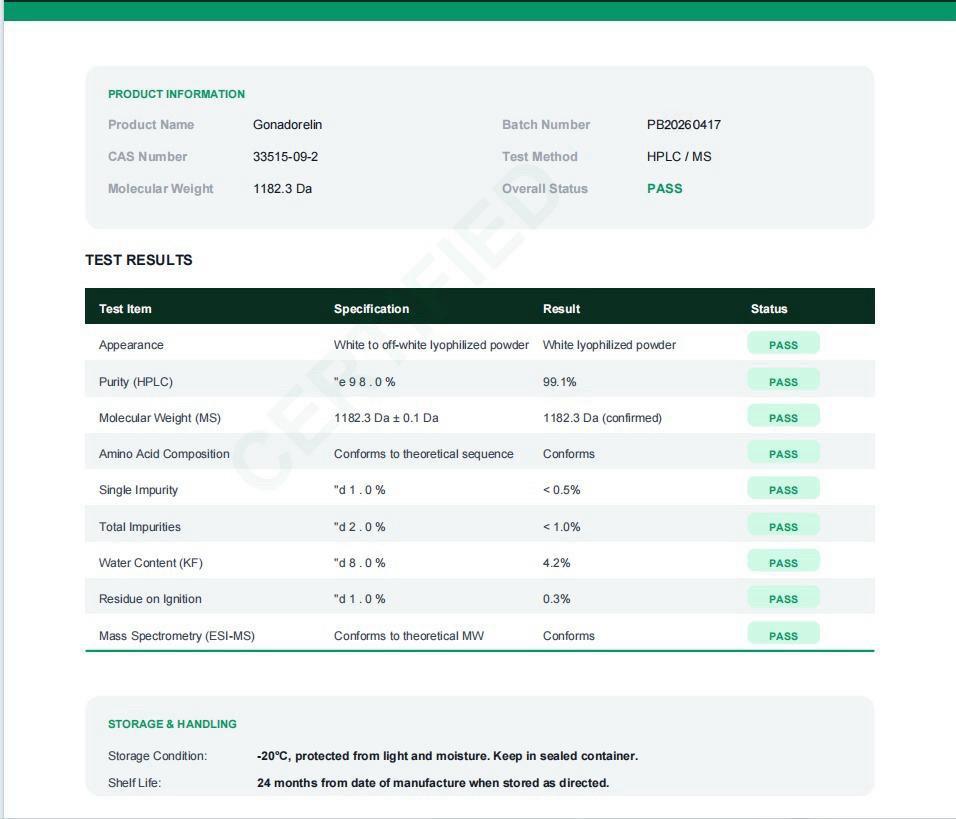
Task: Select the '< 0.5%' single impurity result
Action: 562,490
